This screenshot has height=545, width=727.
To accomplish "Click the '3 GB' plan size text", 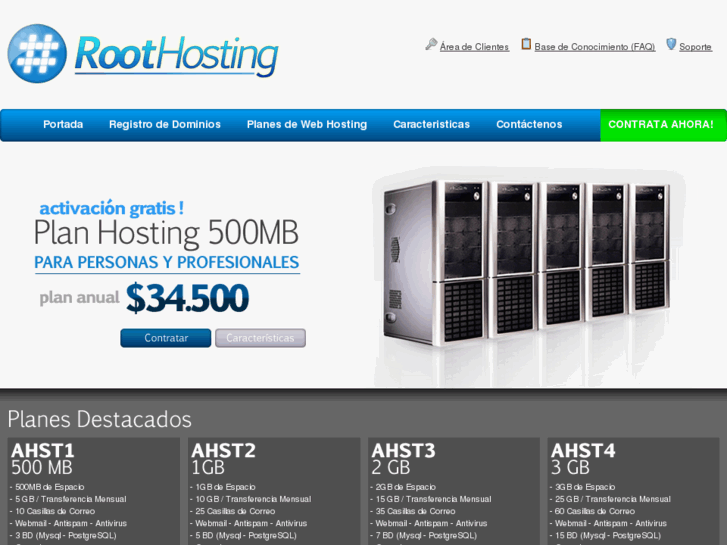I will (x=570, y=468).
